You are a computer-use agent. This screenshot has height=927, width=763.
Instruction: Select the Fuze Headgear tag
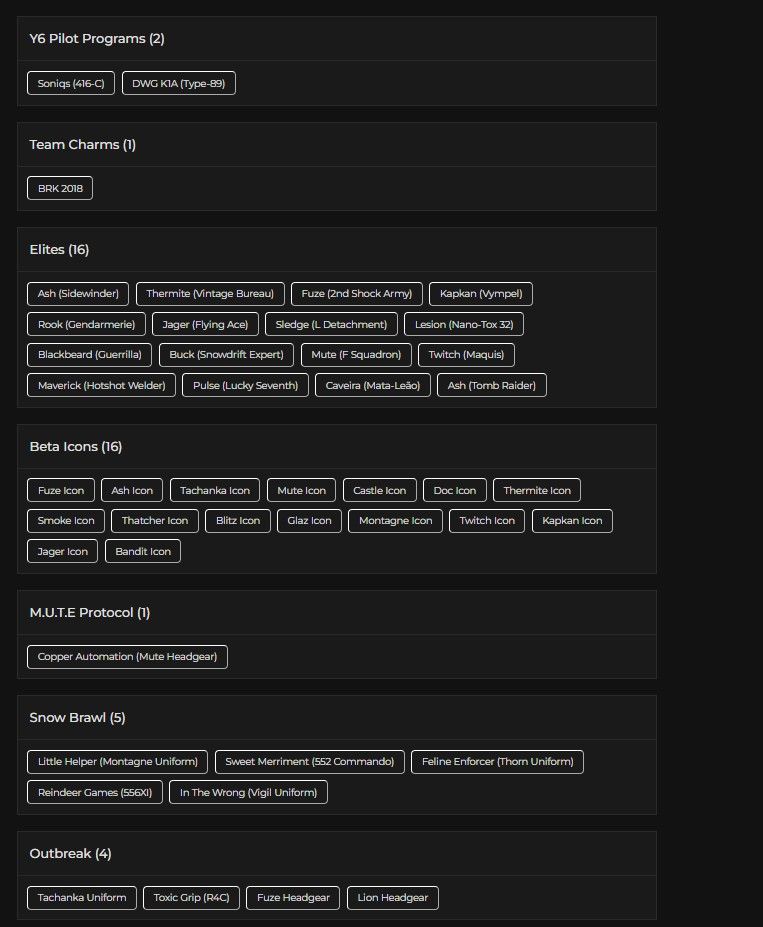tap(293, 897)
